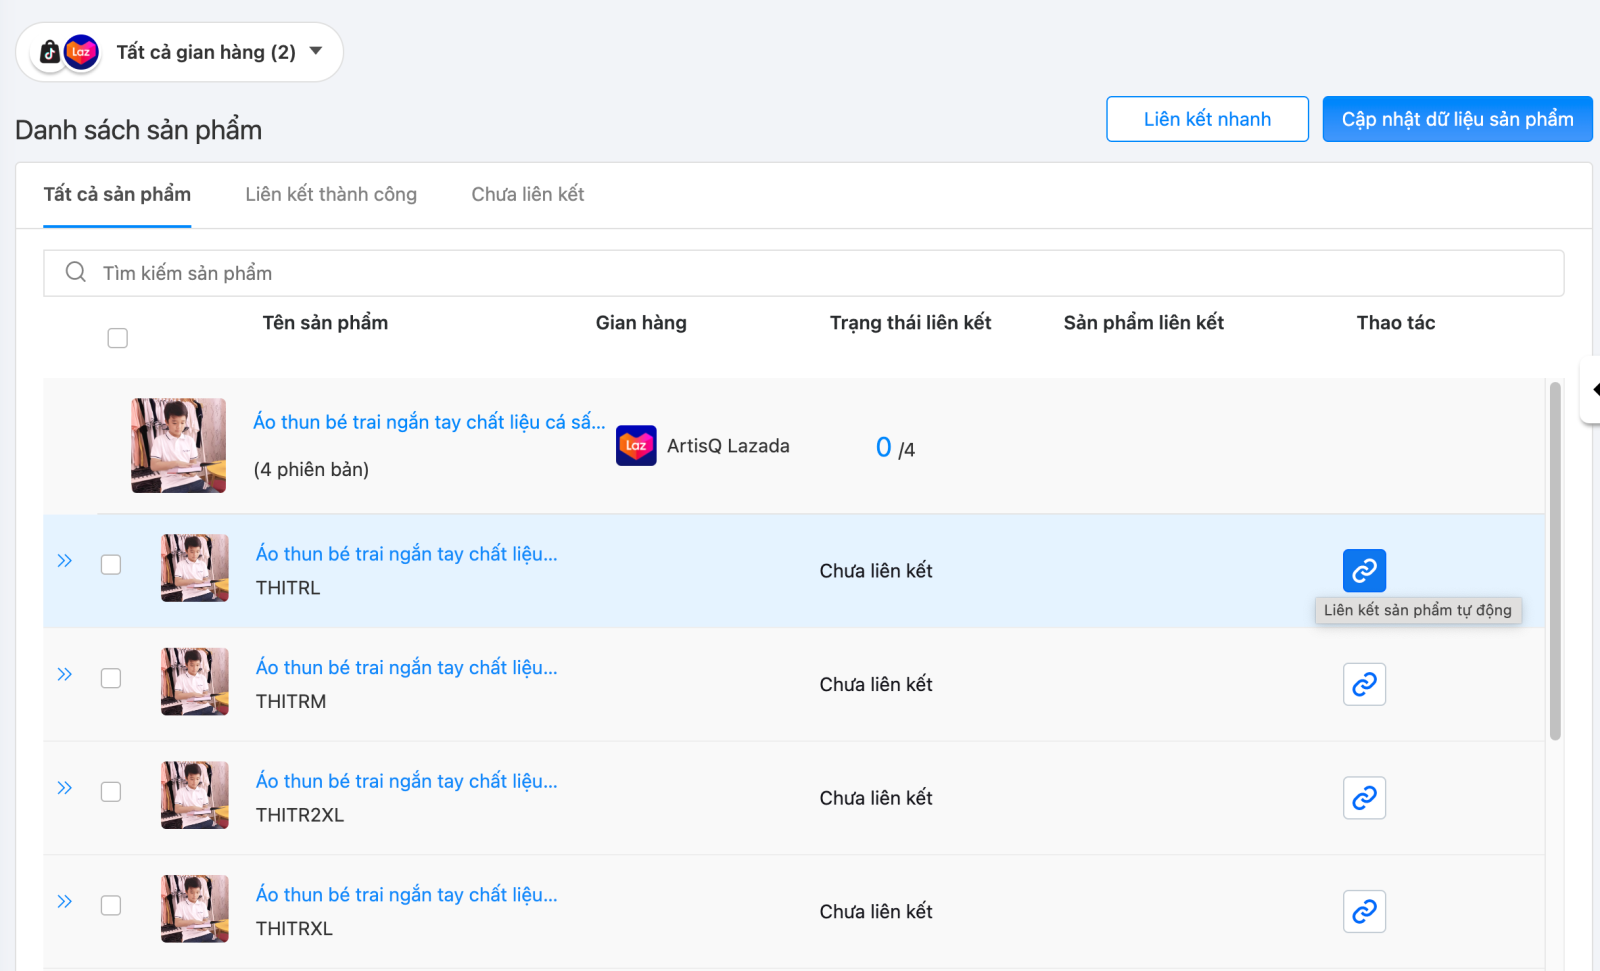Tick the checkbox for THITR2XL variant
The image size is (1600, 971).
coord(111,792)
